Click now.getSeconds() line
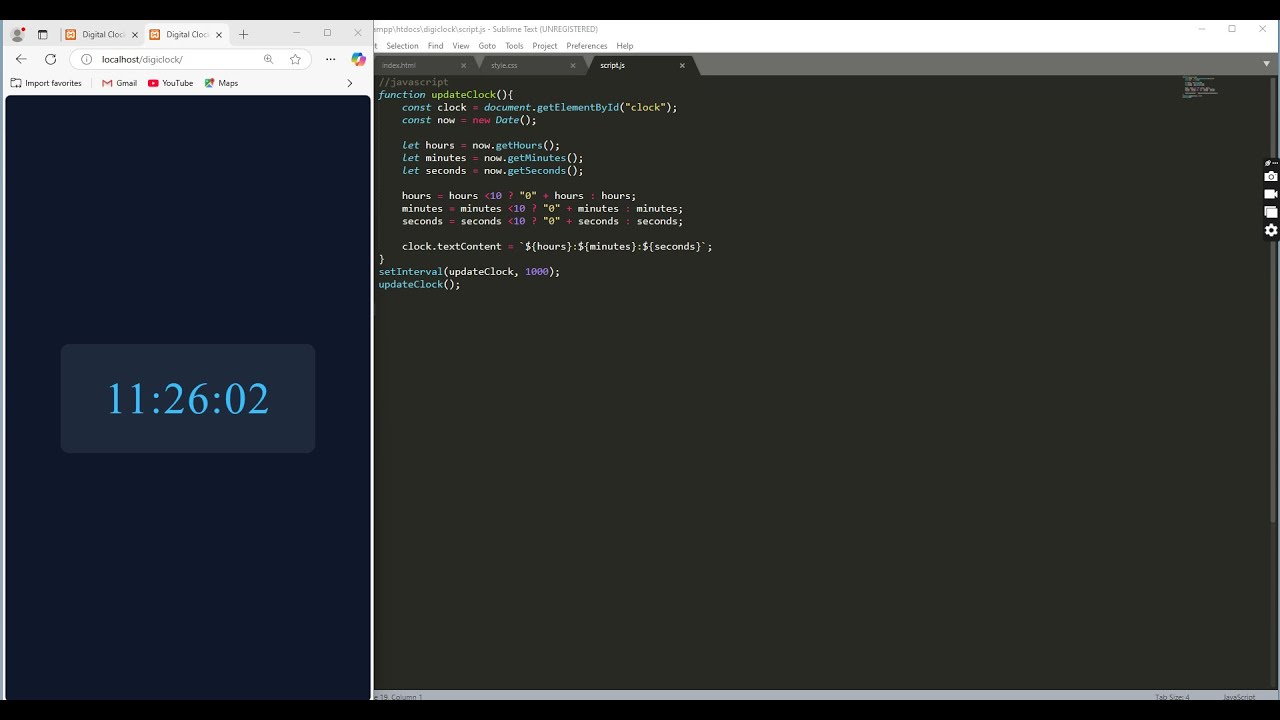The width and height of the screenshot is (1280, 720). tap(492, 171)
